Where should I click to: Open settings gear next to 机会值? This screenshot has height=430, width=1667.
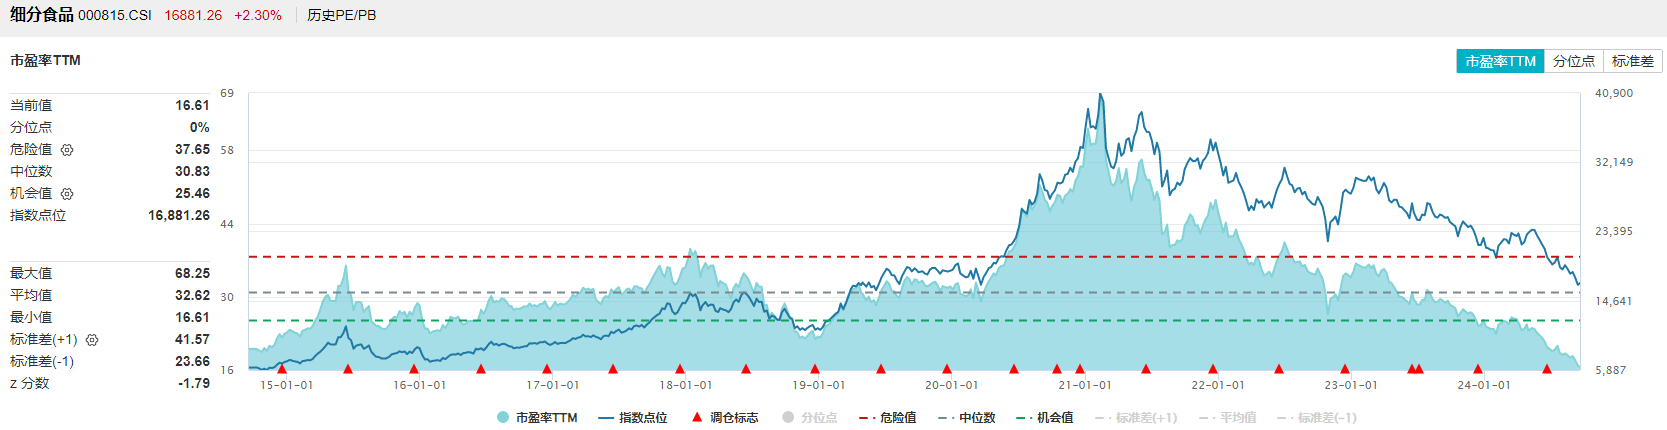67,194
